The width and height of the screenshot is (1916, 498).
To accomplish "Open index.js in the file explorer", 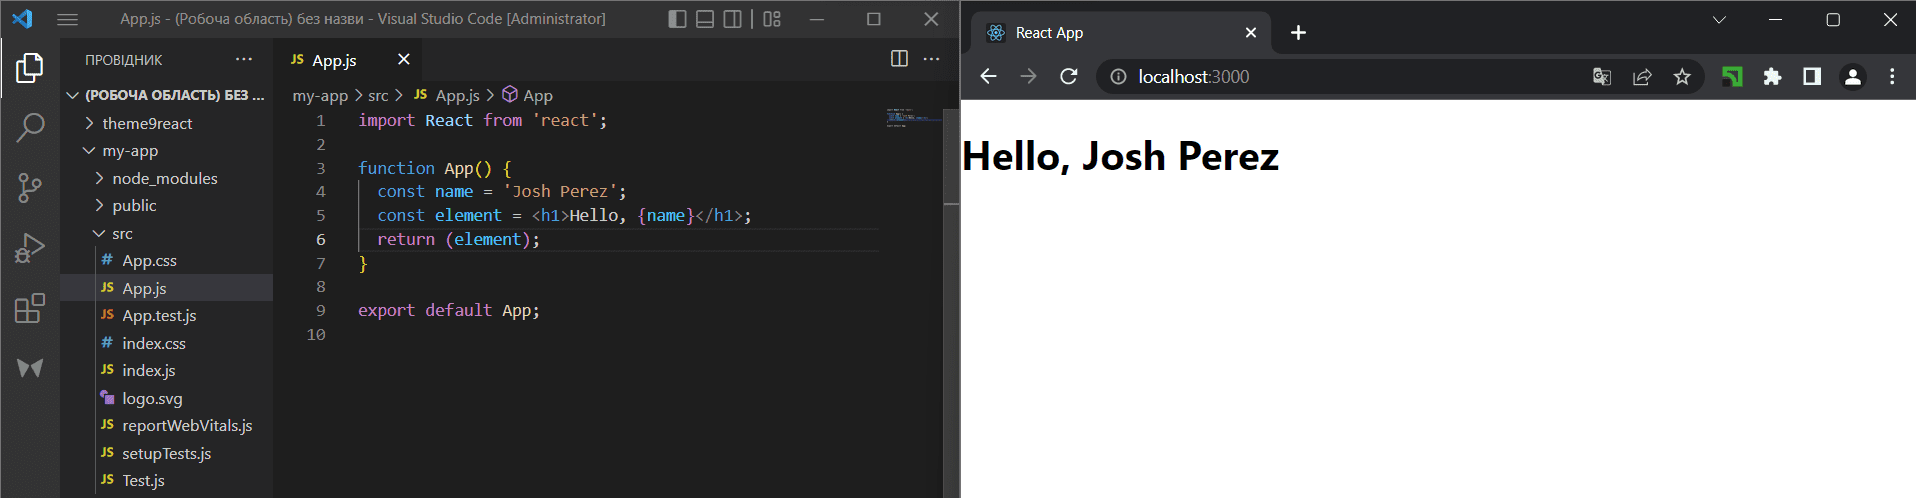I will point(148,370).
